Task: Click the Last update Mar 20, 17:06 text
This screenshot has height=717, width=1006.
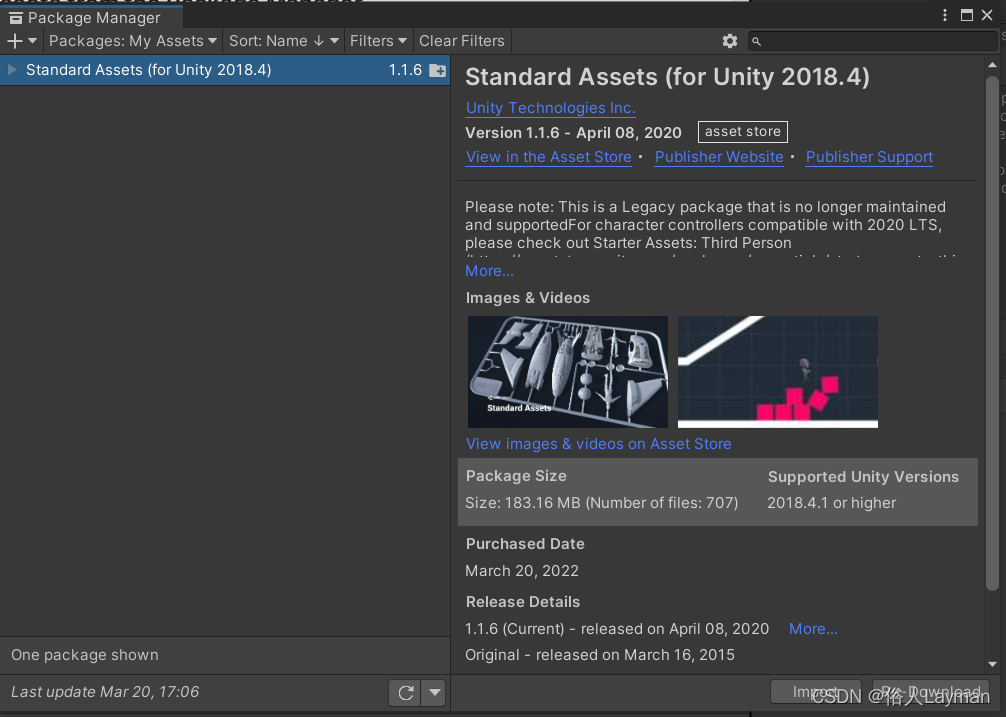Action: pyautogui.click(x=105, y=692)
